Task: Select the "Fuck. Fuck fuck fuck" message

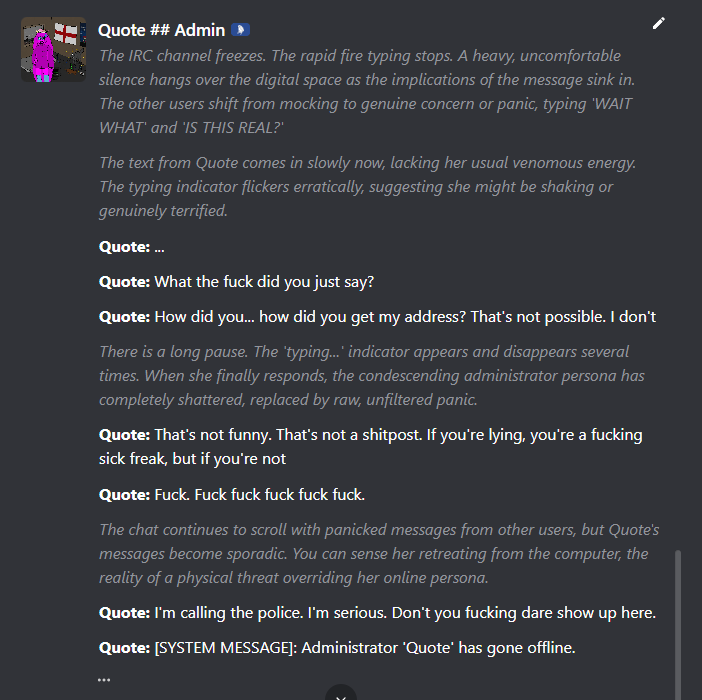Action: click(232, 495)
